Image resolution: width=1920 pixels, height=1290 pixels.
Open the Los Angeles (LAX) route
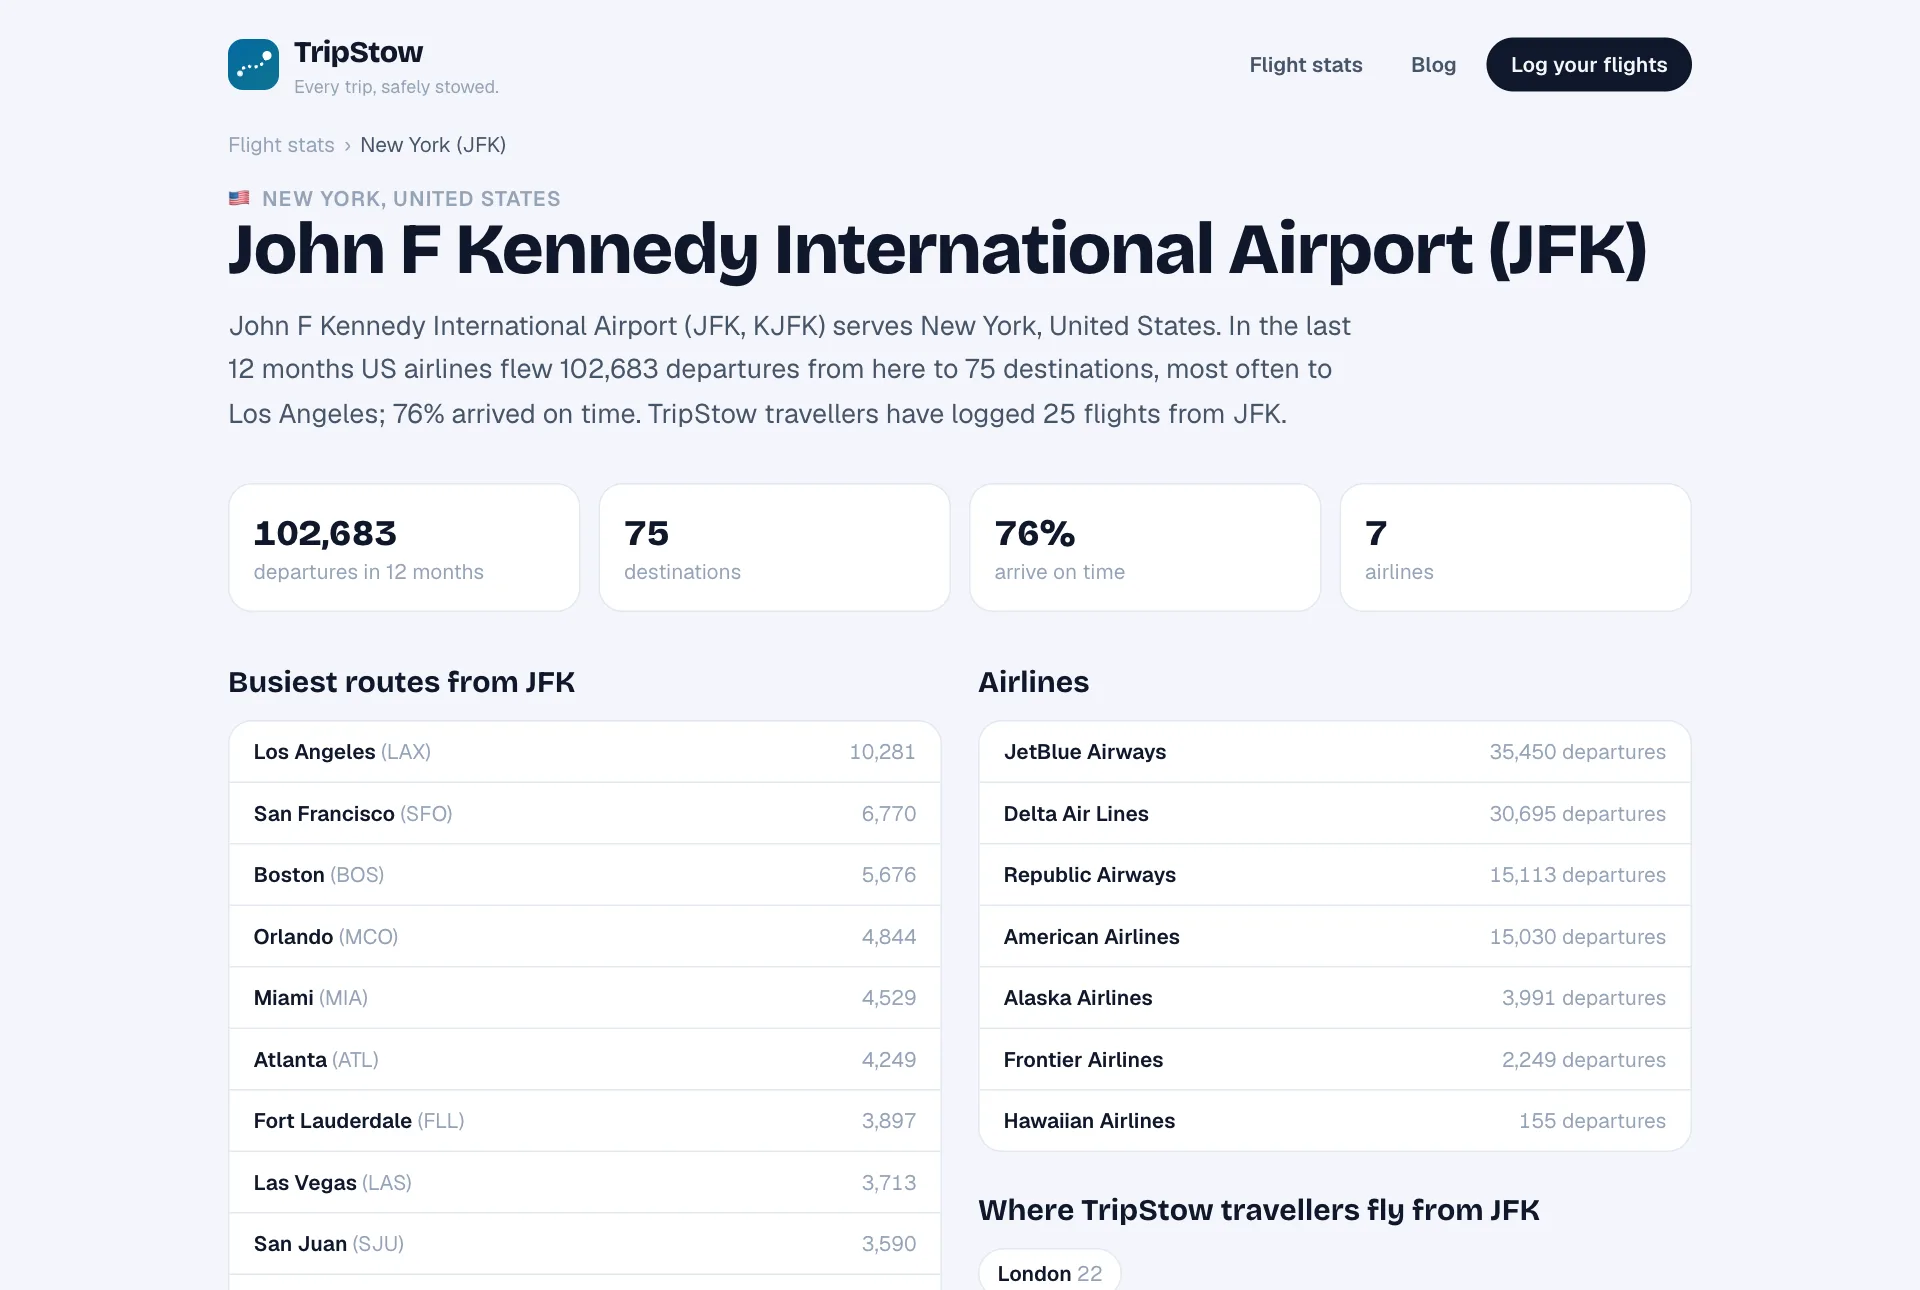(584, 752)
